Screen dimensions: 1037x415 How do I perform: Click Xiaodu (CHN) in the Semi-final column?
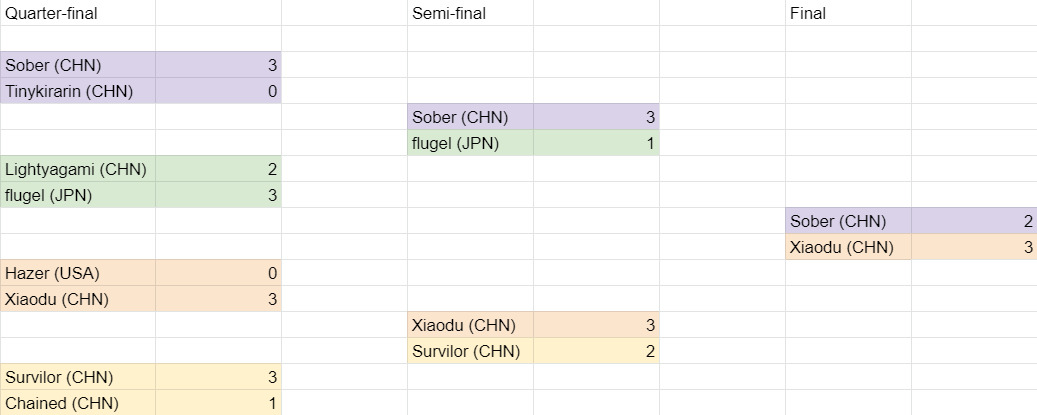[x=463, y=325]
